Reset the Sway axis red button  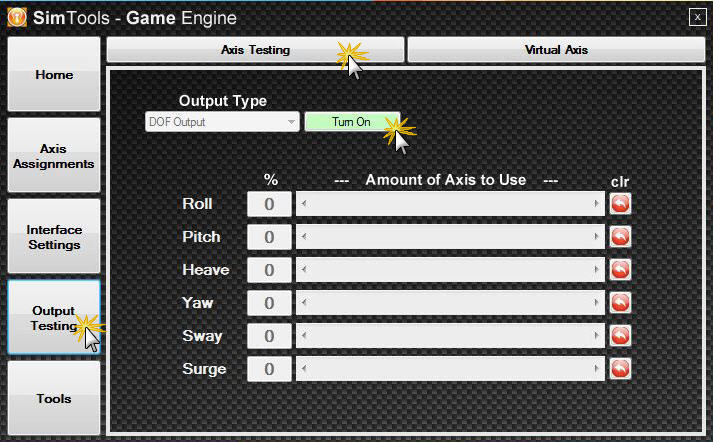[620, 336]
